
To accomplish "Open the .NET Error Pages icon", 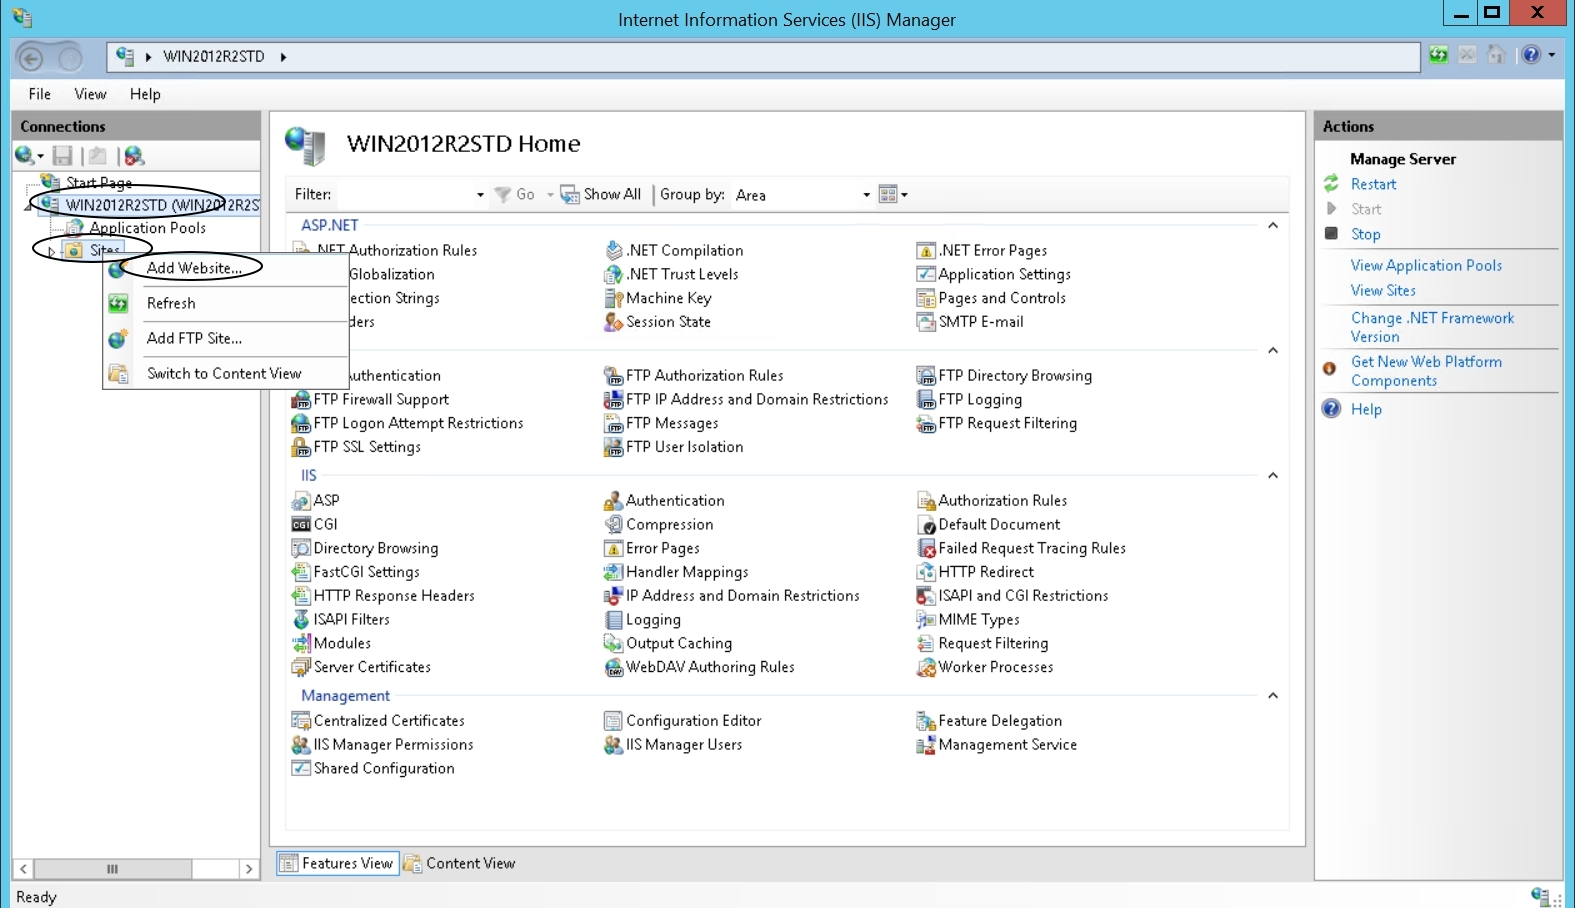I will click(926, 250).
